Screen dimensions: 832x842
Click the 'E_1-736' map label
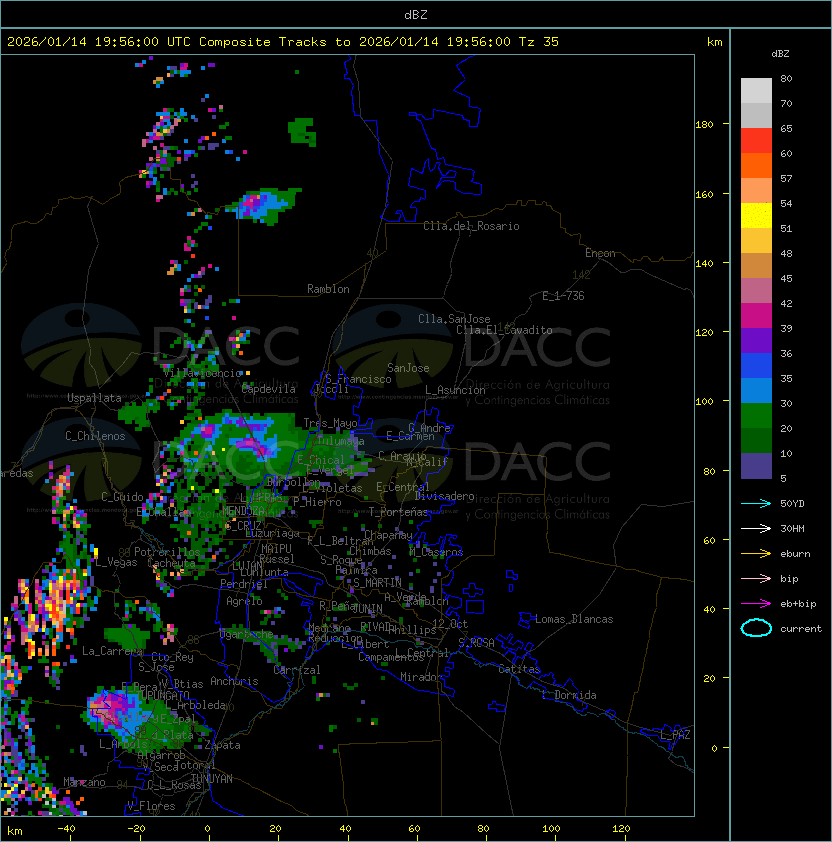pyautogui.click(x=563, y=296)
